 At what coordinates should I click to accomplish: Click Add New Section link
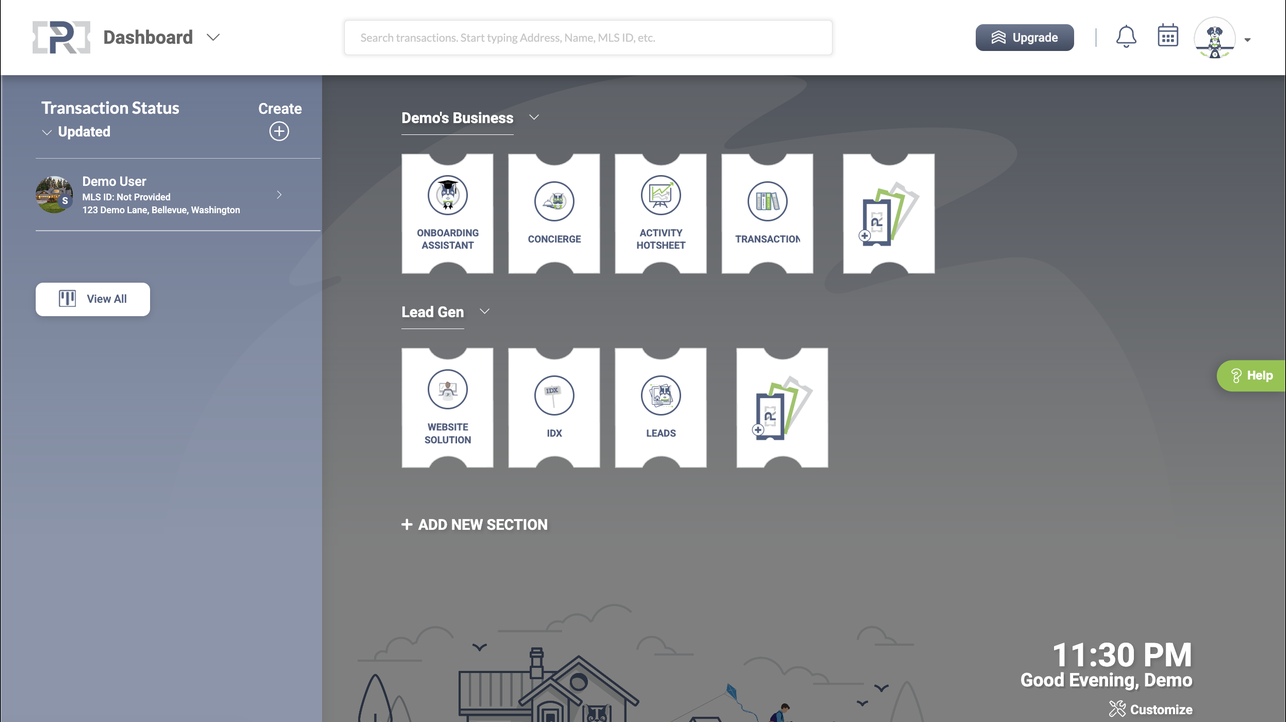[x=474, y=524]
